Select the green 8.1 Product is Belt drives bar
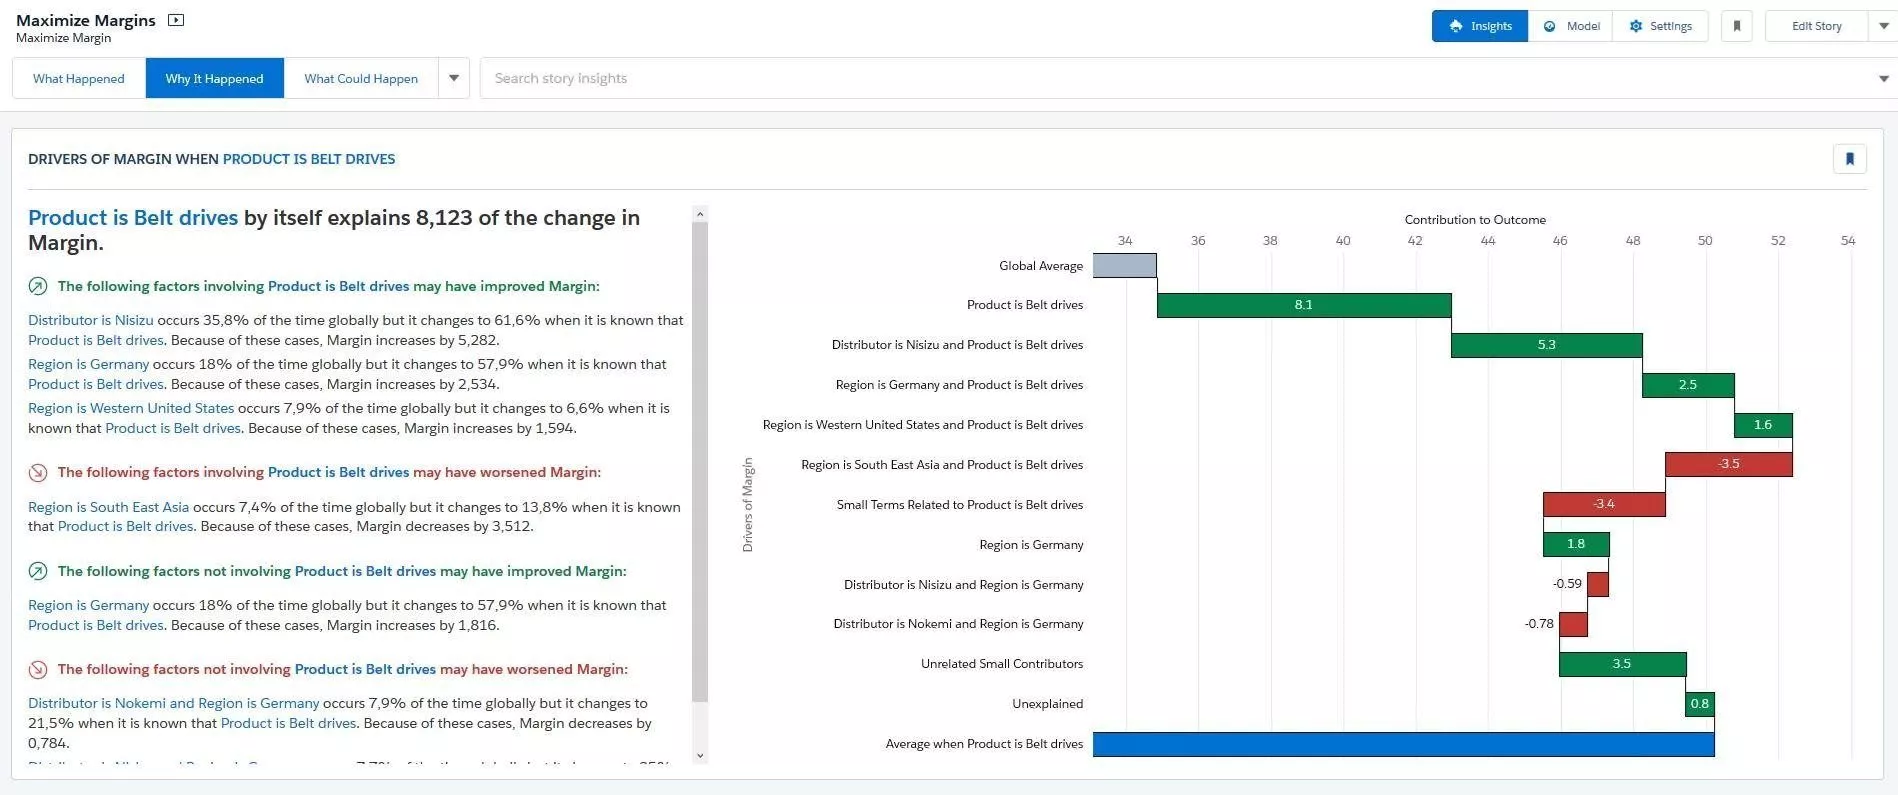This screenshot has height=795, width=1898. (x=1304, y=305)
